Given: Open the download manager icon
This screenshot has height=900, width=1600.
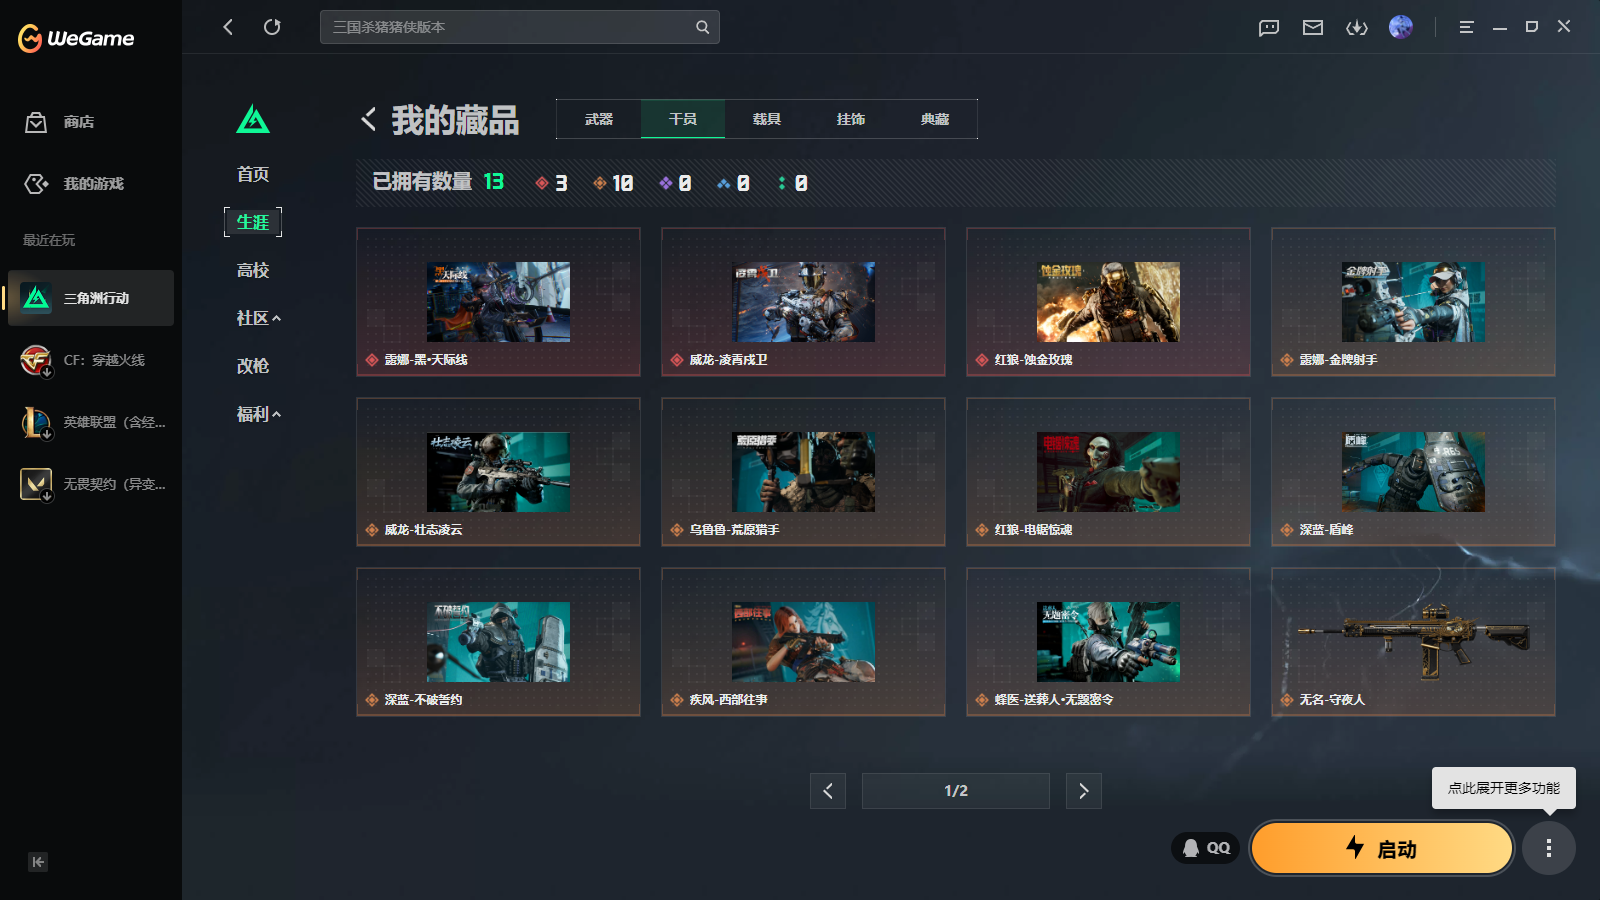Looking at the screenshot, I should click(1357, 27).
